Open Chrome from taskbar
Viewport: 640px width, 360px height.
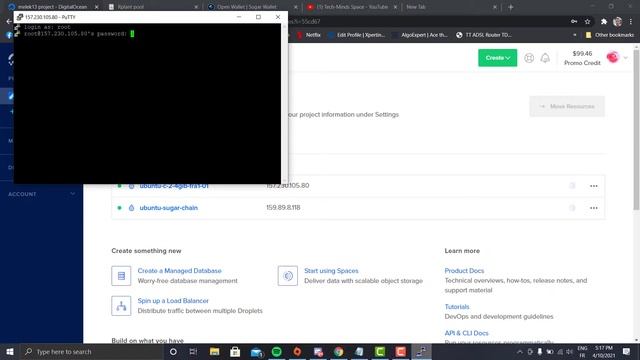[338, 351]
